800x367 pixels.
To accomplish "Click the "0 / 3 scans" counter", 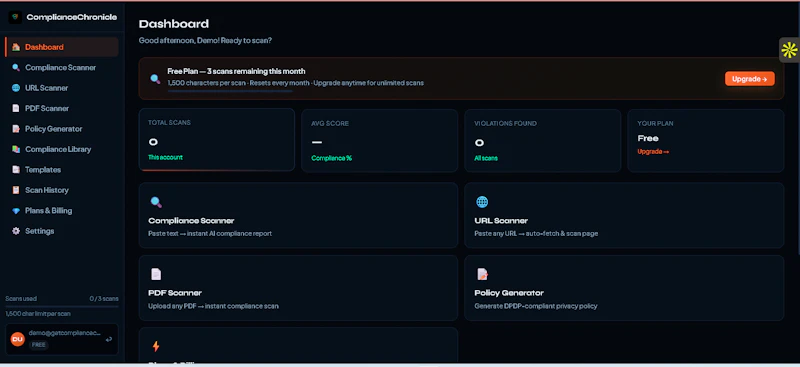I will pyautogui.click(x=104, y=299).
